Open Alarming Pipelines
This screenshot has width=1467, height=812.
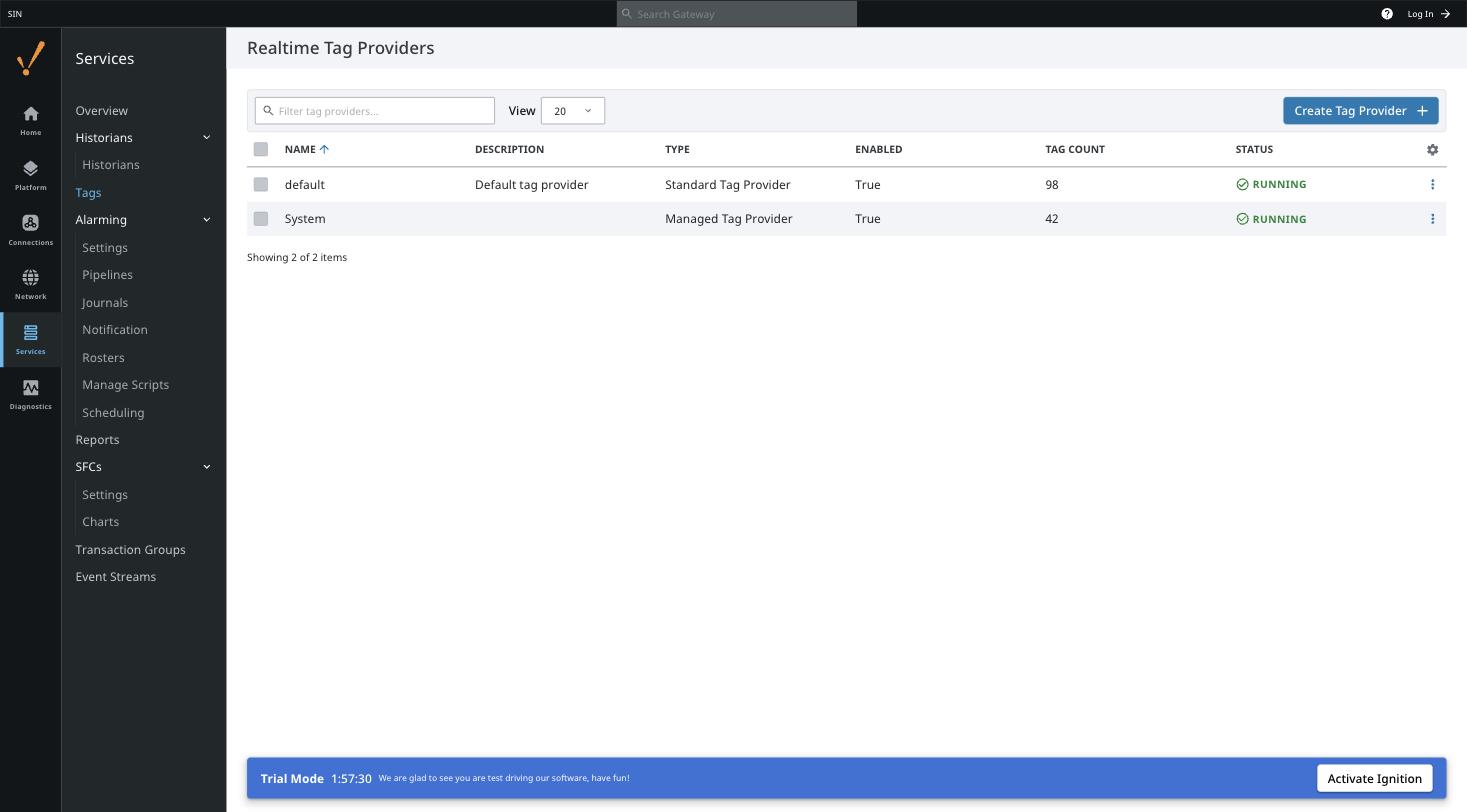[x=107, y=275]
